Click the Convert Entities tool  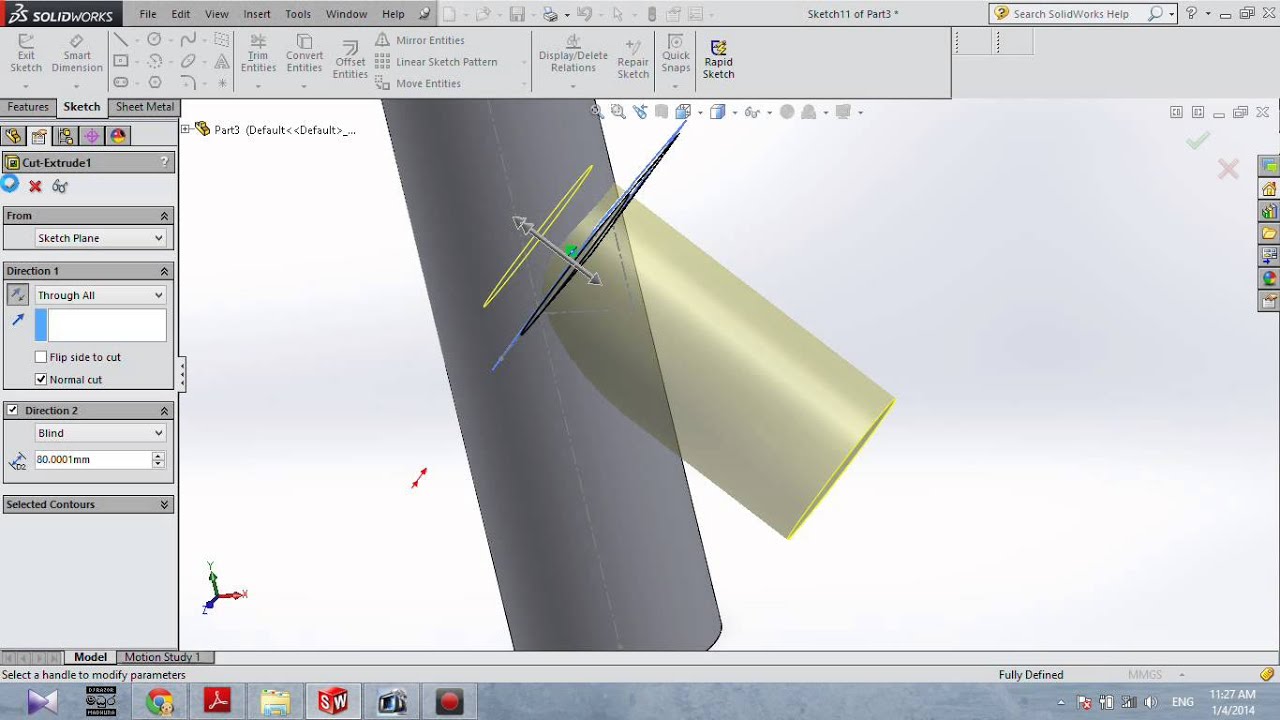[304, 54]
